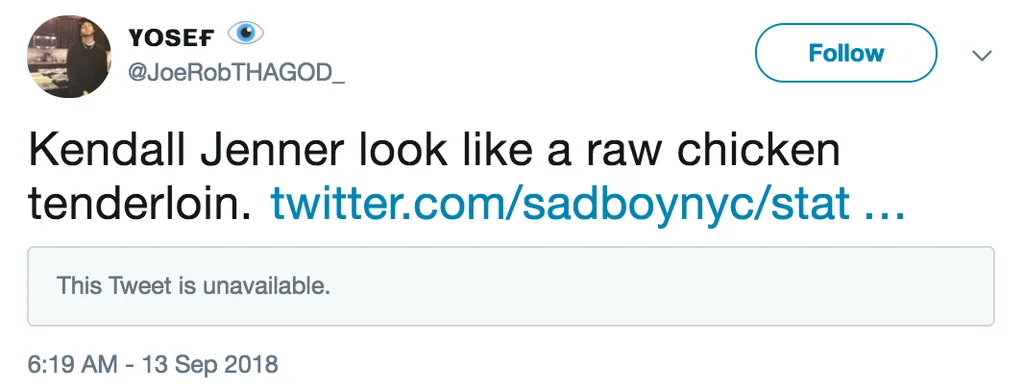
Task: Click the "13 Sep 2018" date
Action: click(208, 364)
